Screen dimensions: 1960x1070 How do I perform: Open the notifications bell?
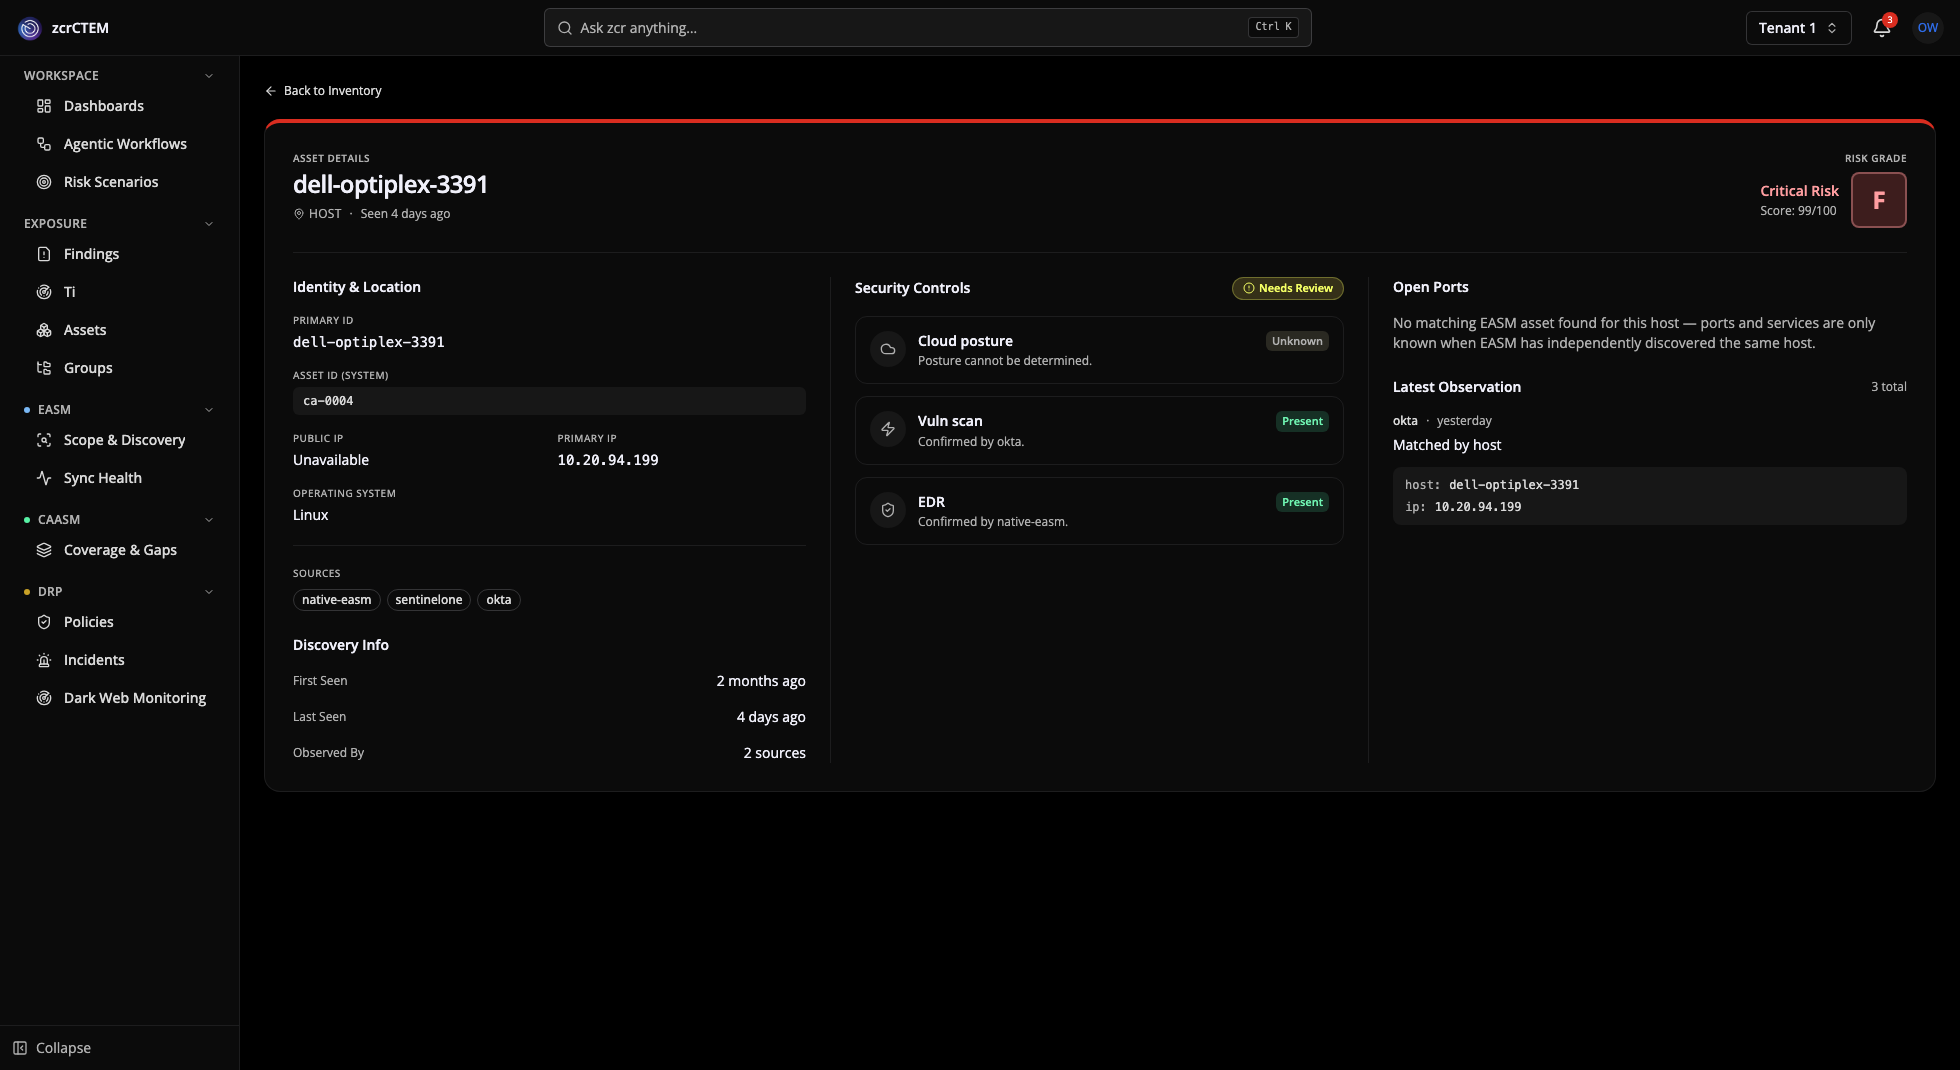tap(1882, 28)
